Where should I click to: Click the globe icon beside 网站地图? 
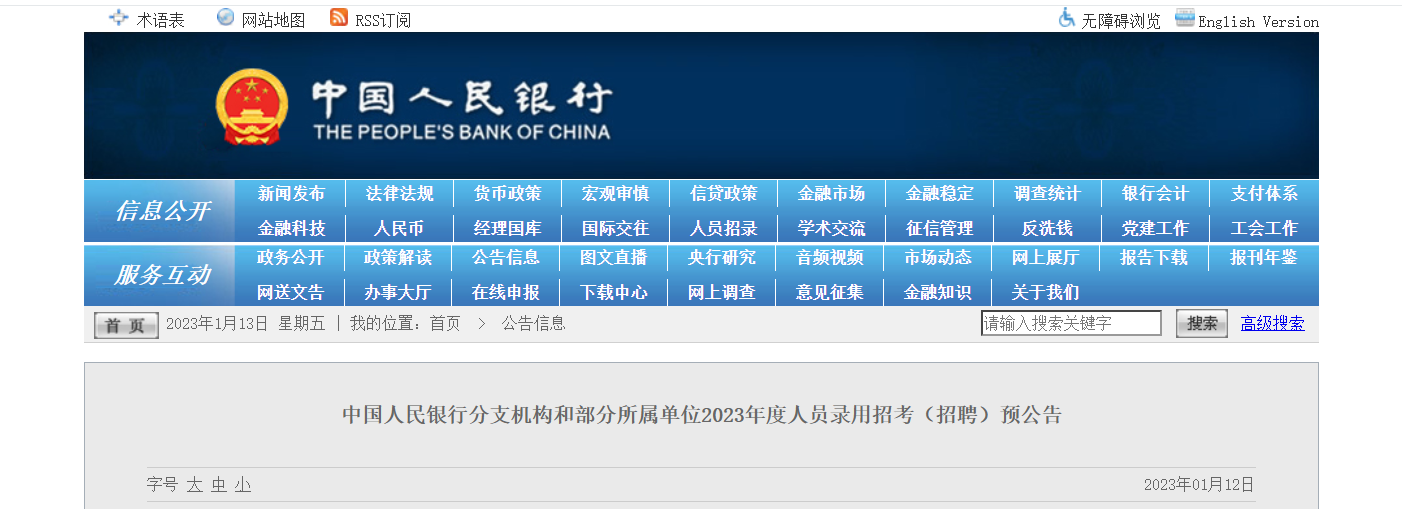point(226,18)
